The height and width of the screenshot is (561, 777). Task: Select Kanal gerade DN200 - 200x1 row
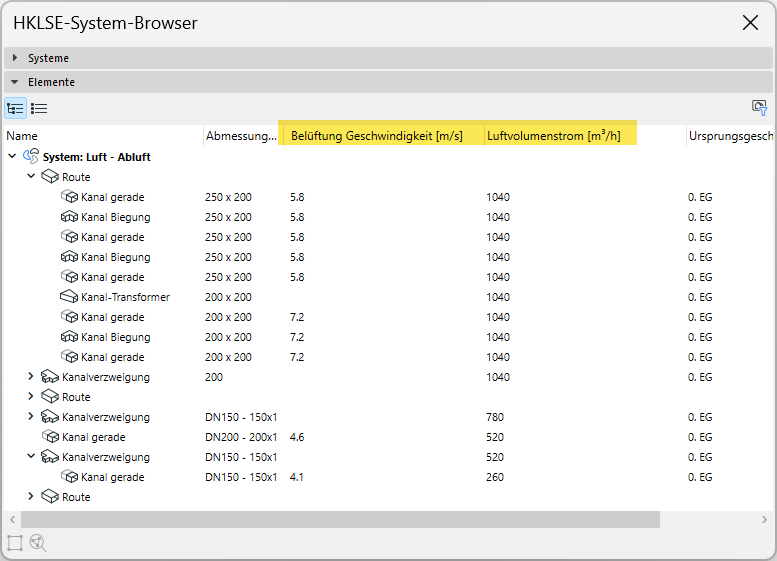[389, 437]
